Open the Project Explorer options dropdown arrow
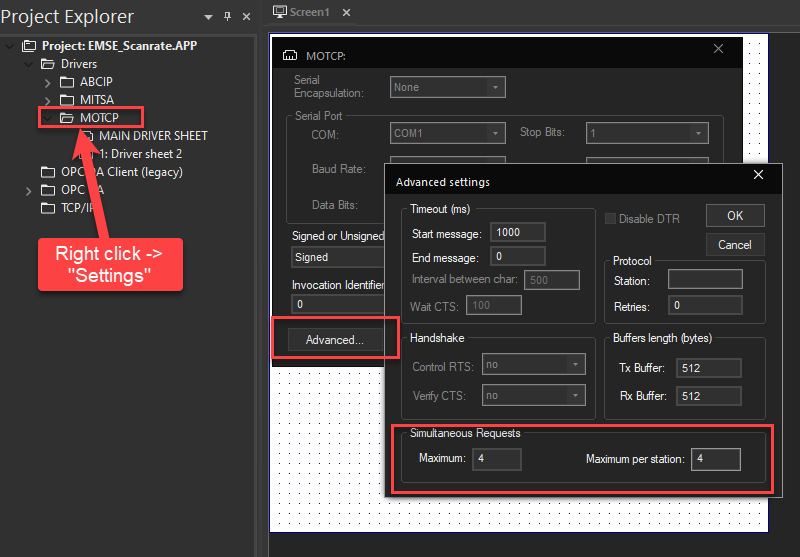 pyautogui.click(x=208, y=17)
